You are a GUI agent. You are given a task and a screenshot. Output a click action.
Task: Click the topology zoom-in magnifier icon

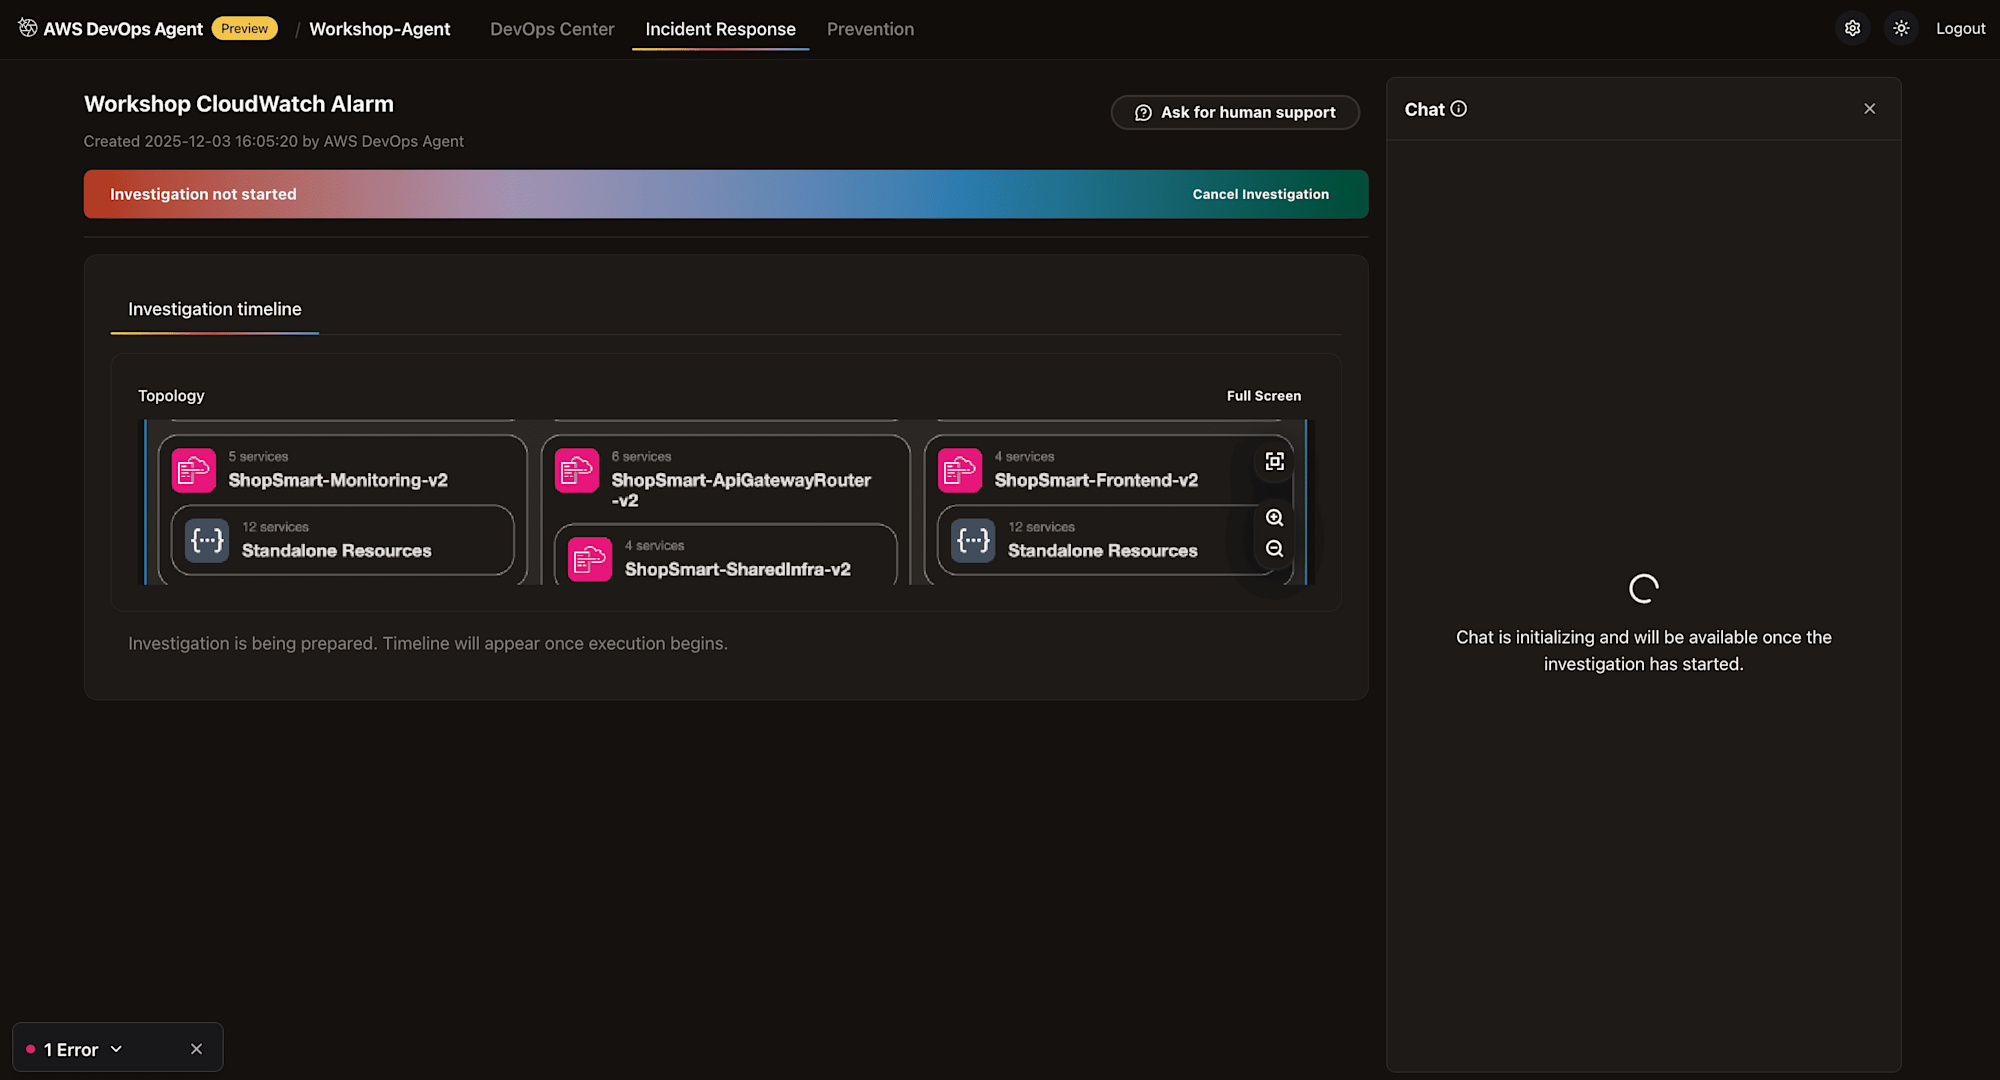pos(1274,517)
